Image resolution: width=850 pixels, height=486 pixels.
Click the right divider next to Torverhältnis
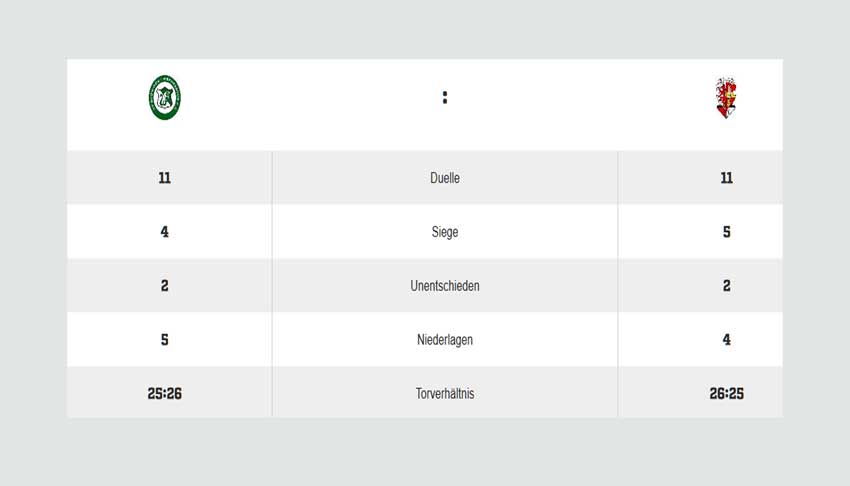click(x=617, y=392)
